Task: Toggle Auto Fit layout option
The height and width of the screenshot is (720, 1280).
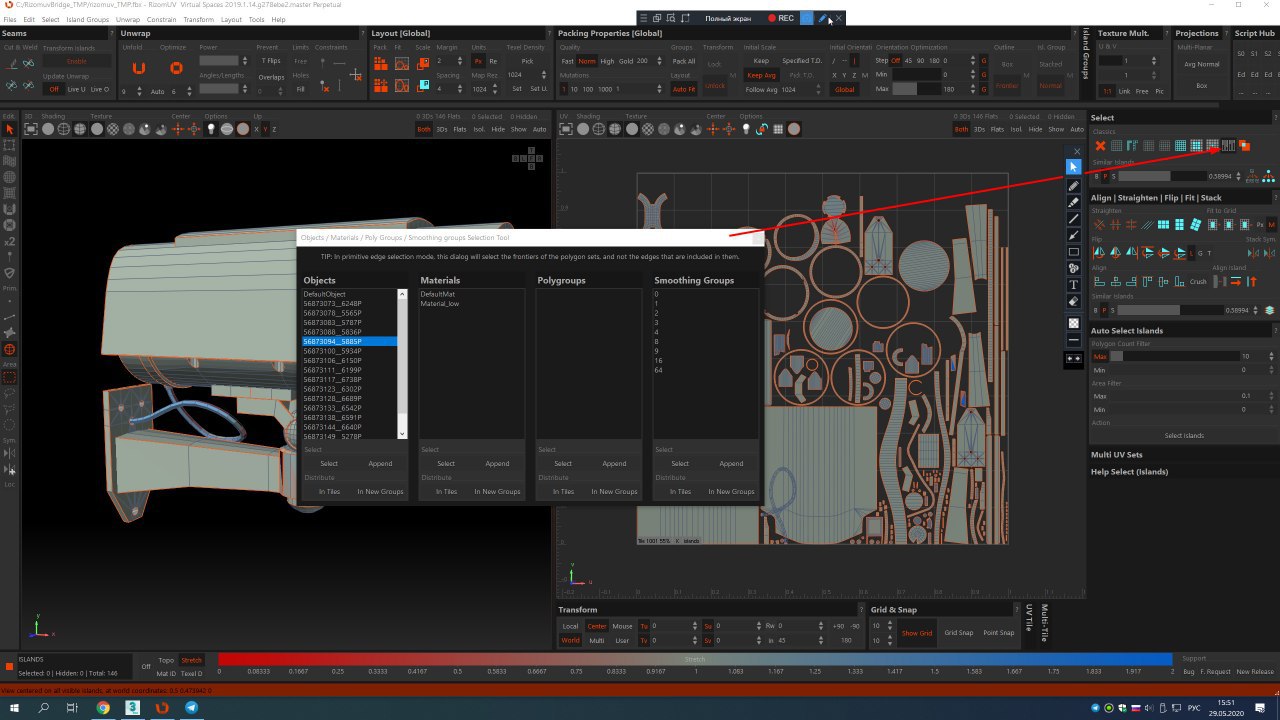Action: pos(684,89)
